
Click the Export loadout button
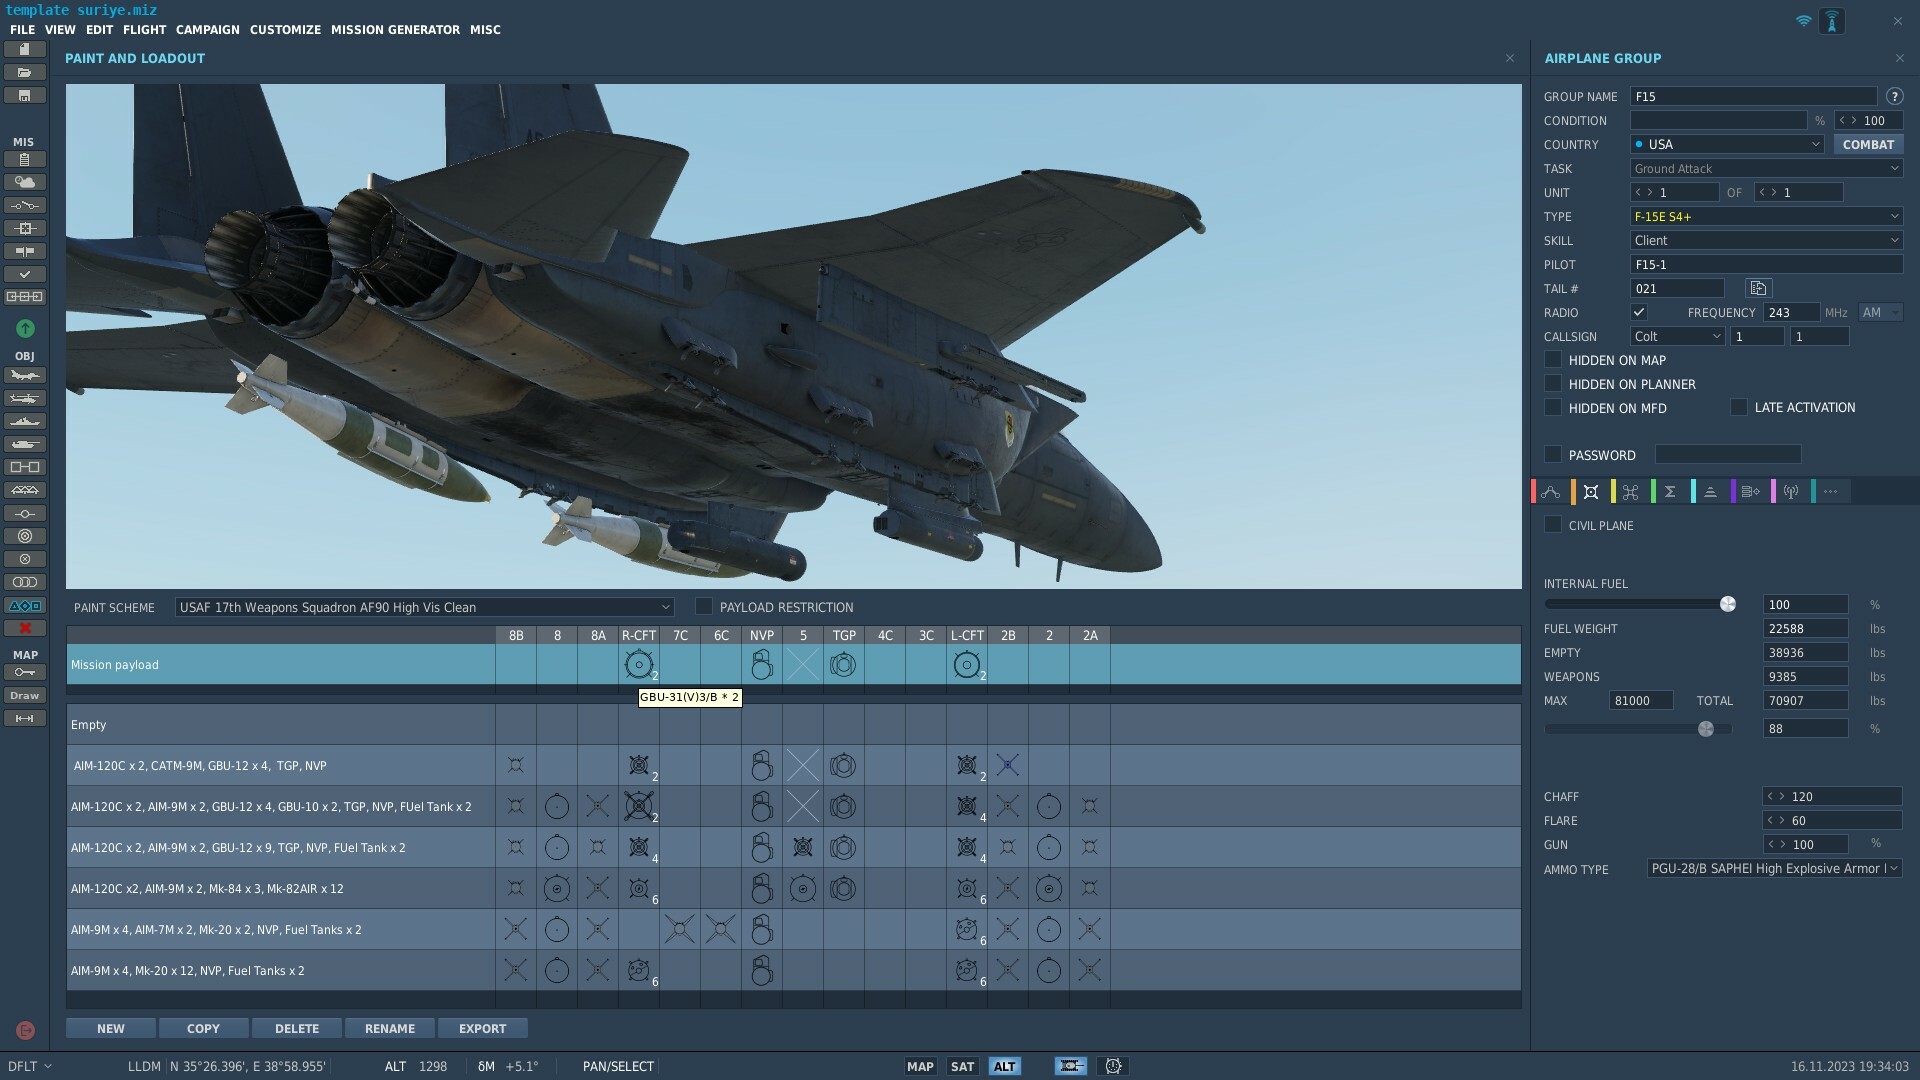482,1028
